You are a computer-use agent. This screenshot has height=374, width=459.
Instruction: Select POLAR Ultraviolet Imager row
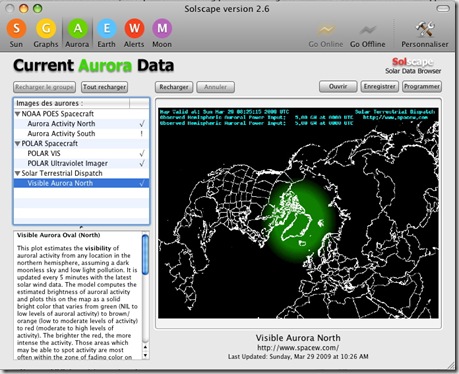(x=81, y=164)
